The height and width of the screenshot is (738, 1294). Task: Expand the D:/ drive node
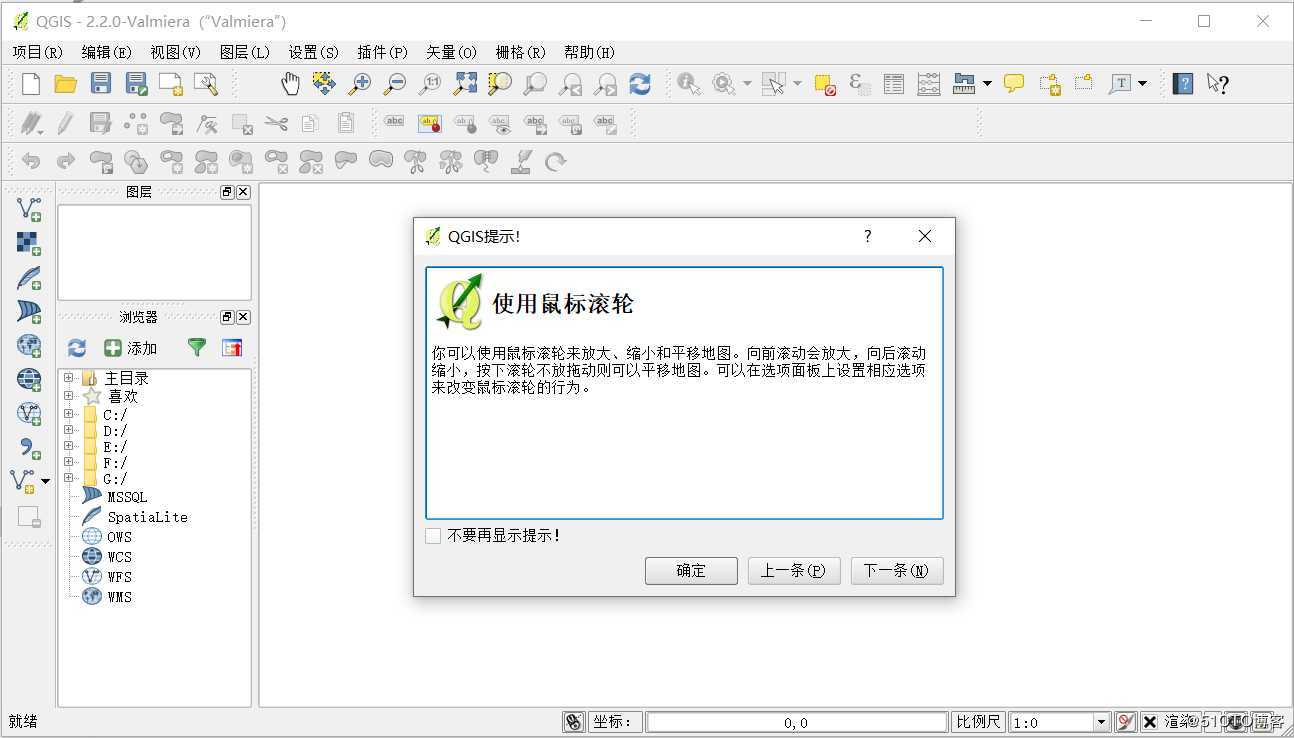(x=69, y=430)
